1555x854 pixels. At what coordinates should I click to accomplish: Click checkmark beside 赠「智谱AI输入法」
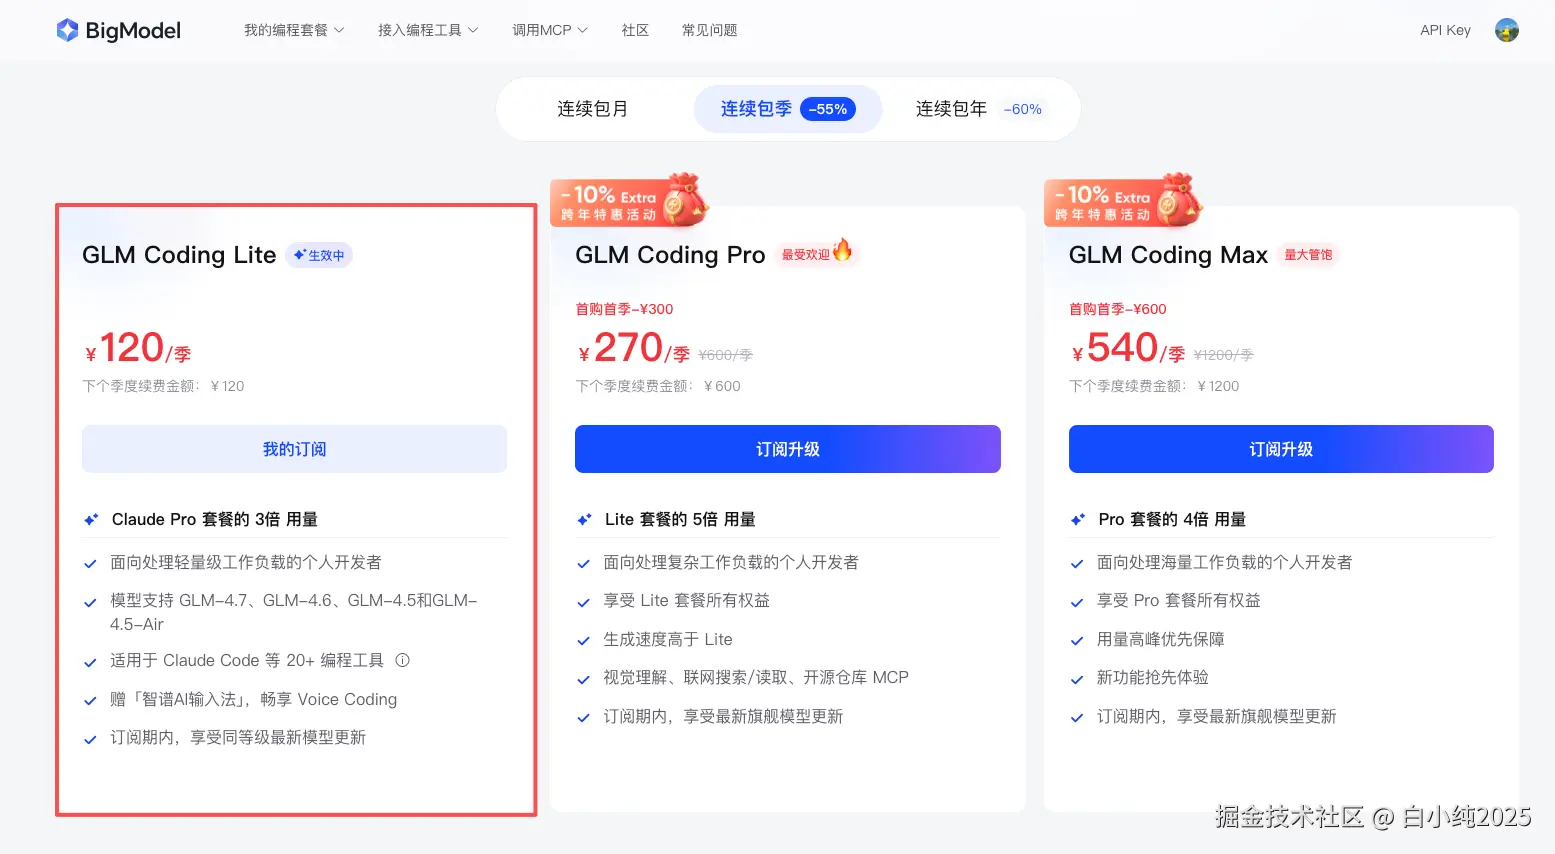[90, 701]
